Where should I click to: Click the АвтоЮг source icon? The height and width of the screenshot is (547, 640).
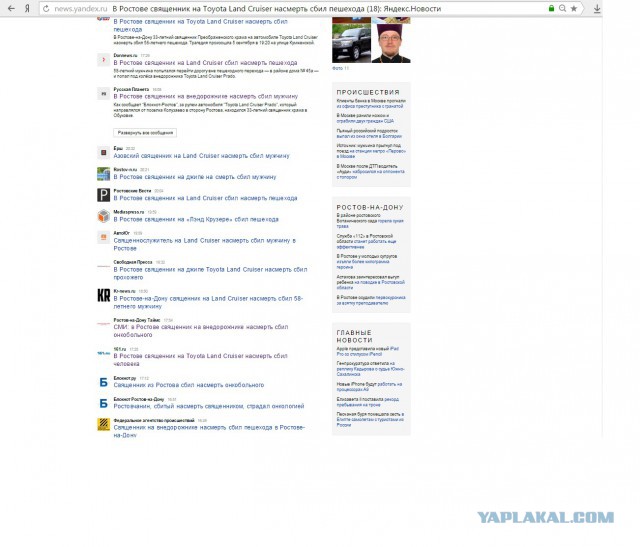(103, 237)
